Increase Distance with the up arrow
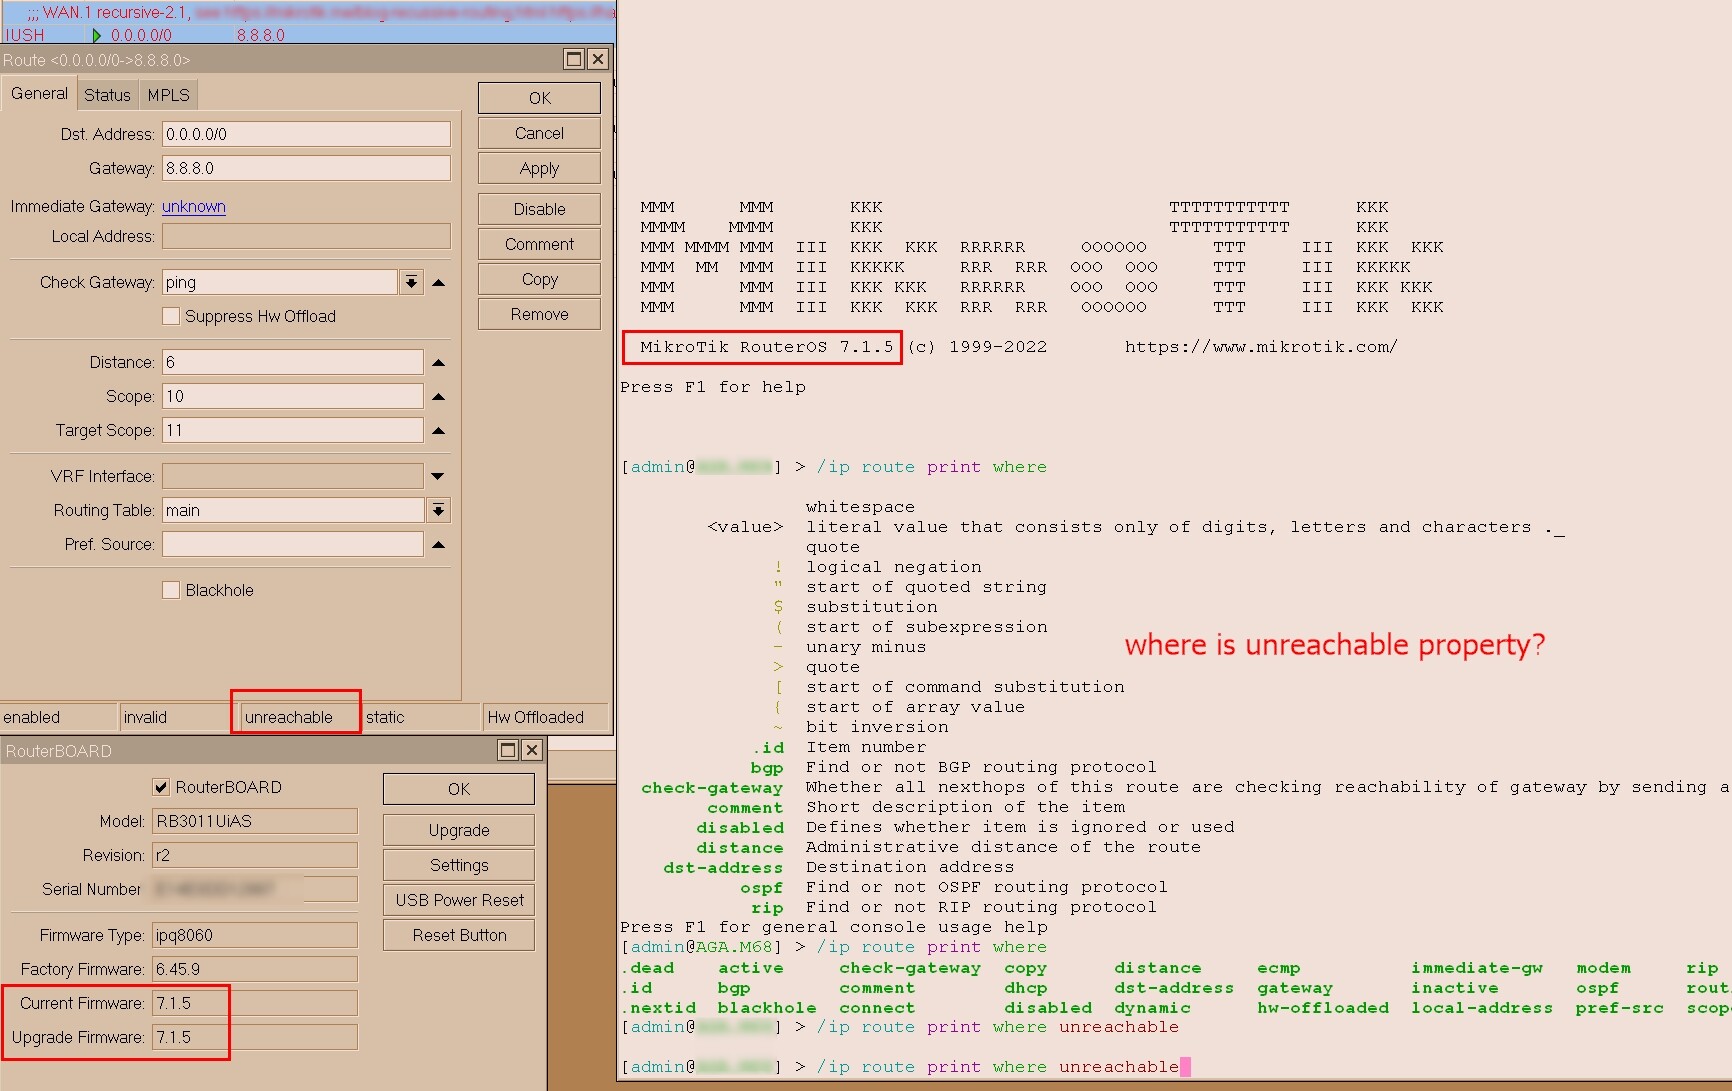The height and width of the screenshot is (1091, 1732). [438, 362]
